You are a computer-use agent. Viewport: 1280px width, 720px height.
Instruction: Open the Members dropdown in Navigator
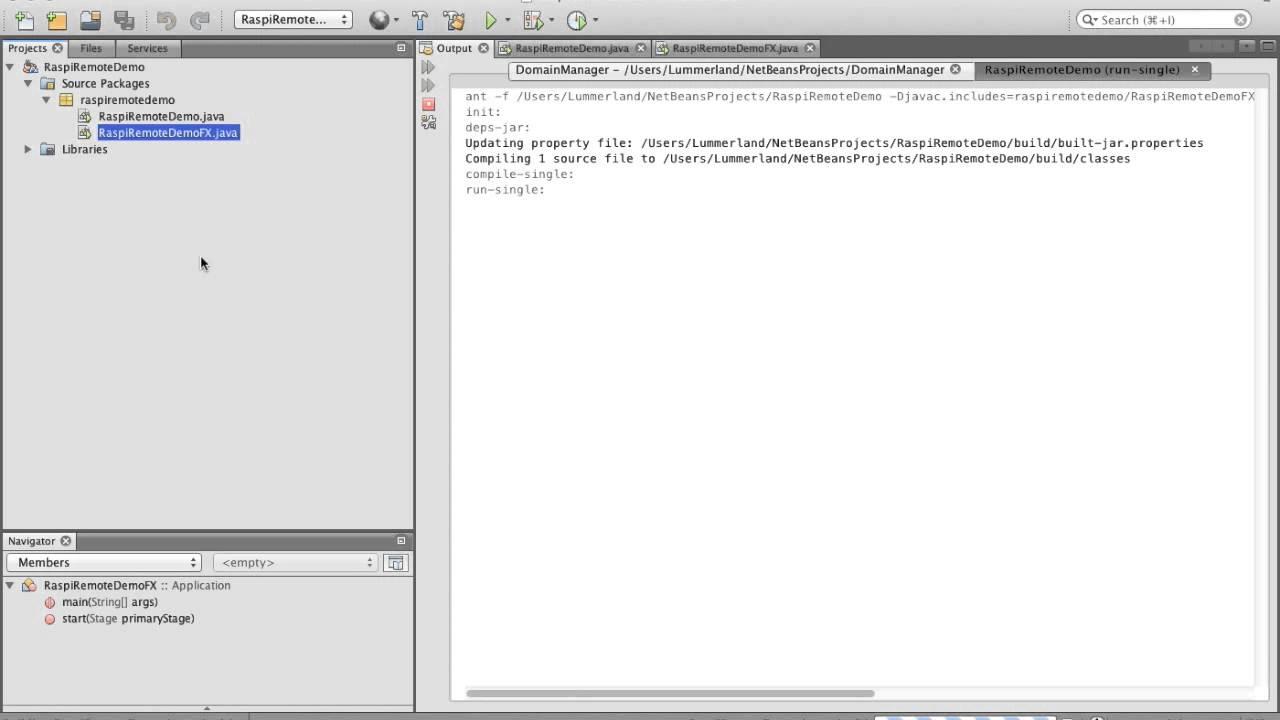(x=104, y=563)
